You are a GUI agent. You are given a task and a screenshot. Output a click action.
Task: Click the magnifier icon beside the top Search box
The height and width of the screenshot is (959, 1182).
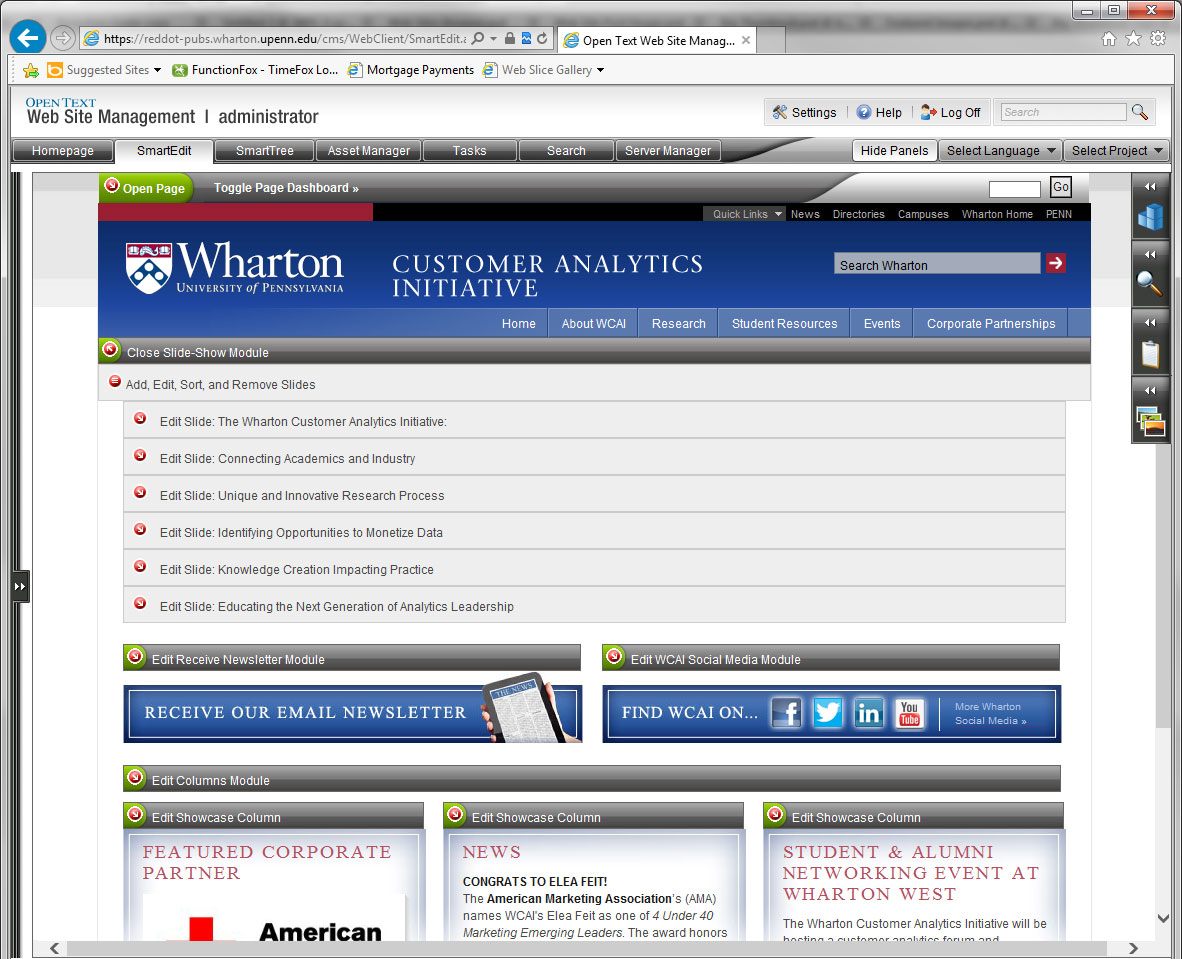(x=1140, y=112)
